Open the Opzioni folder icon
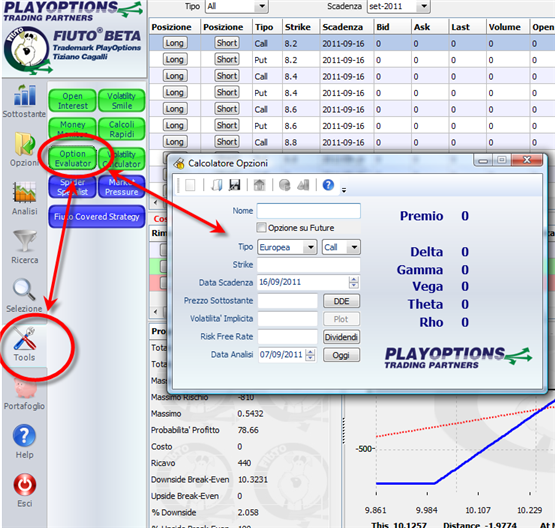Viewport: 555px width, 528px height. pyautogui.click(x=24, y=143)
